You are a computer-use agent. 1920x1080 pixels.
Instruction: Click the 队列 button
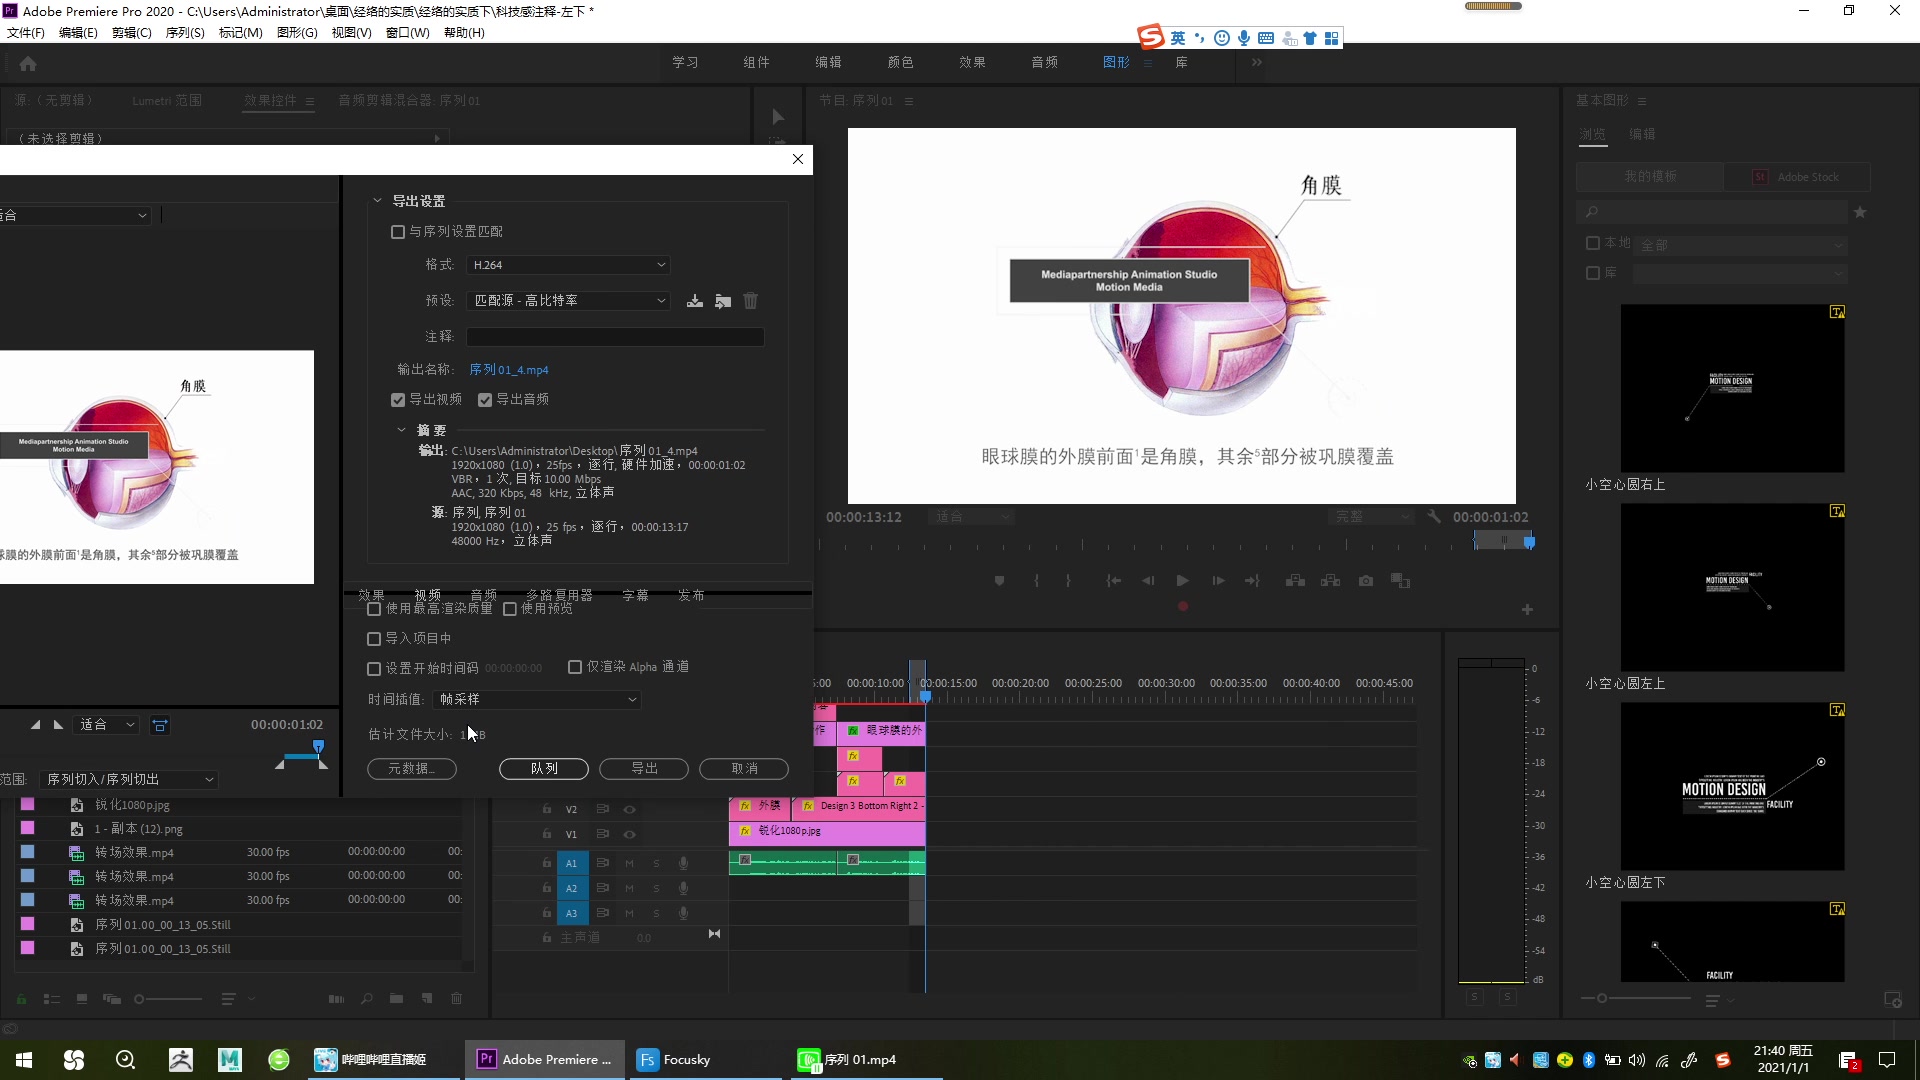[543, 769]
